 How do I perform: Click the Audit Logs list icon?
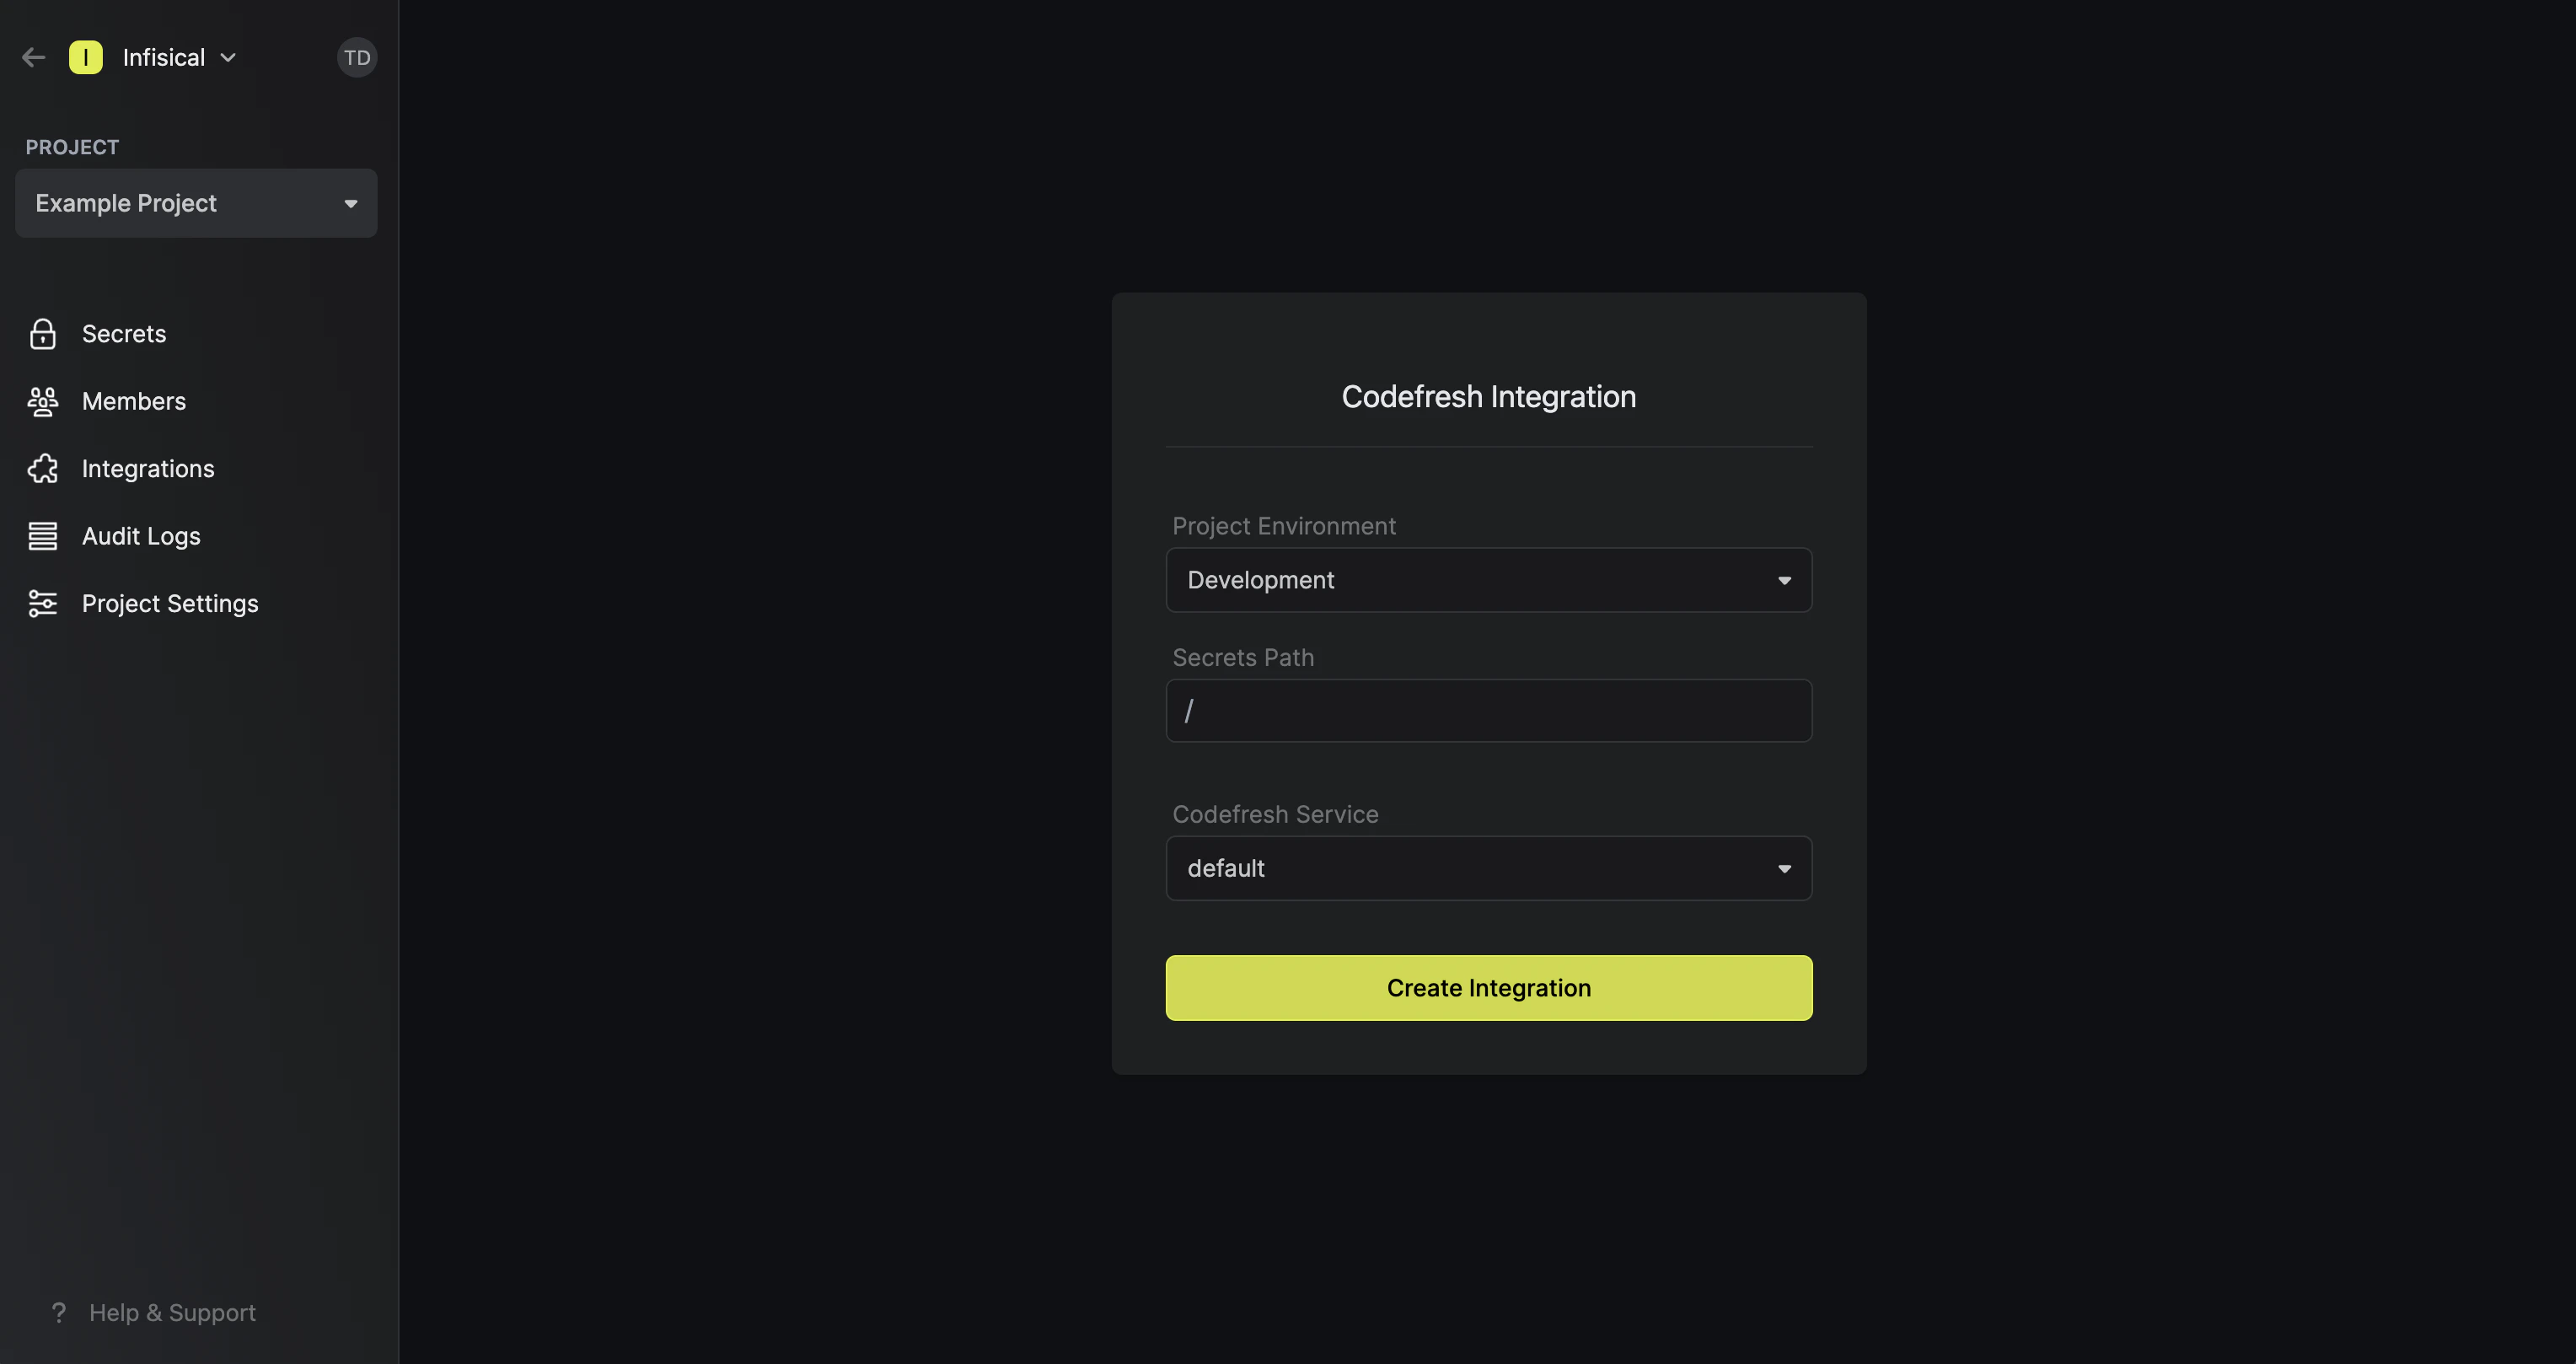click(43, 536)
